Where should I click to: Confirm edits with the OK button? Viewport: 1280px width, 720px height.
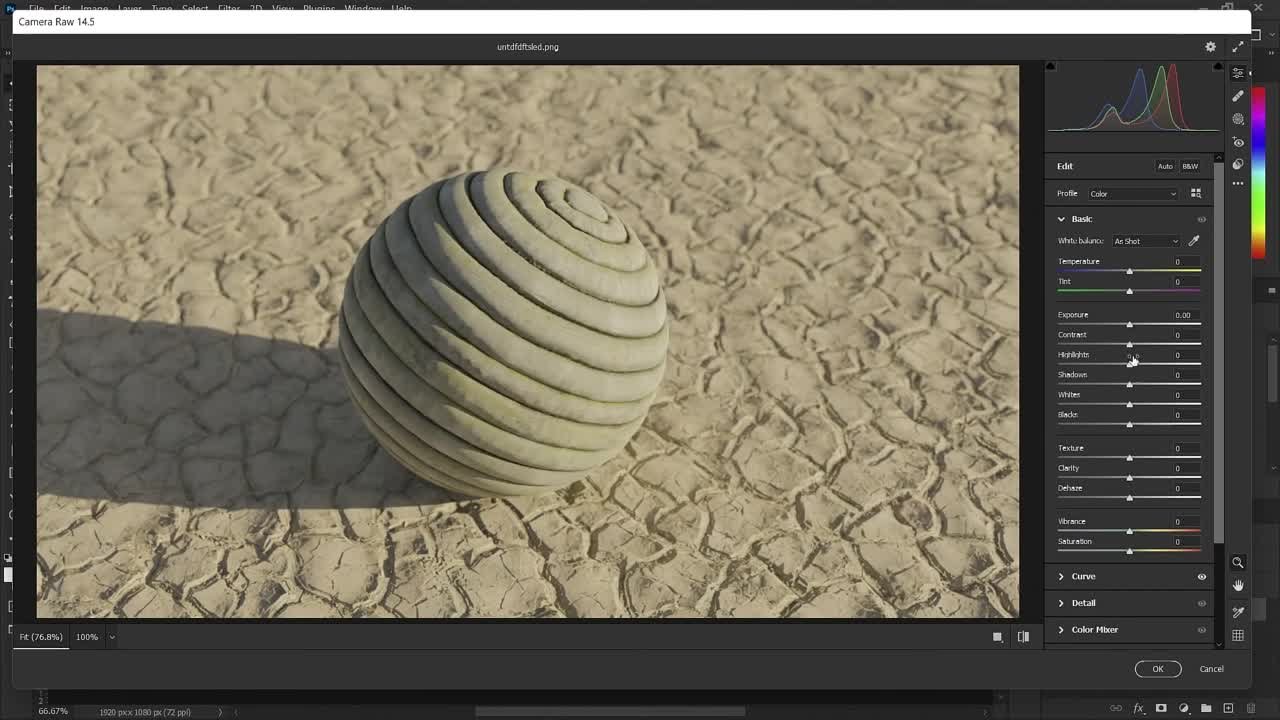tap(1157, 668)
